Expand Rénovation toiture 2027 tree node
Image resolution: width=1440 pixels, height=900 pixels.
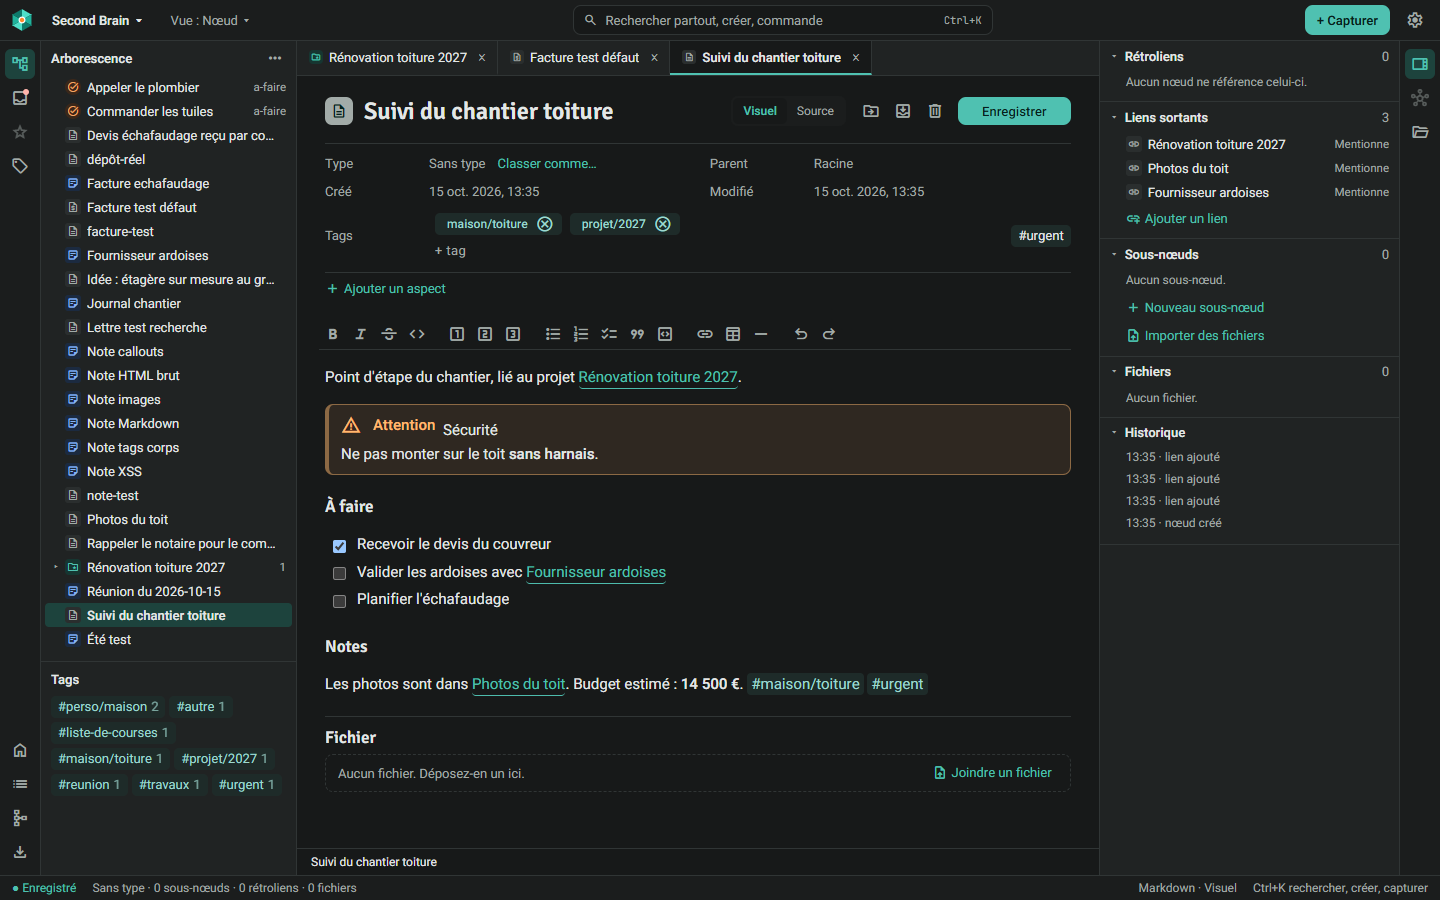(x=56, y=567)
